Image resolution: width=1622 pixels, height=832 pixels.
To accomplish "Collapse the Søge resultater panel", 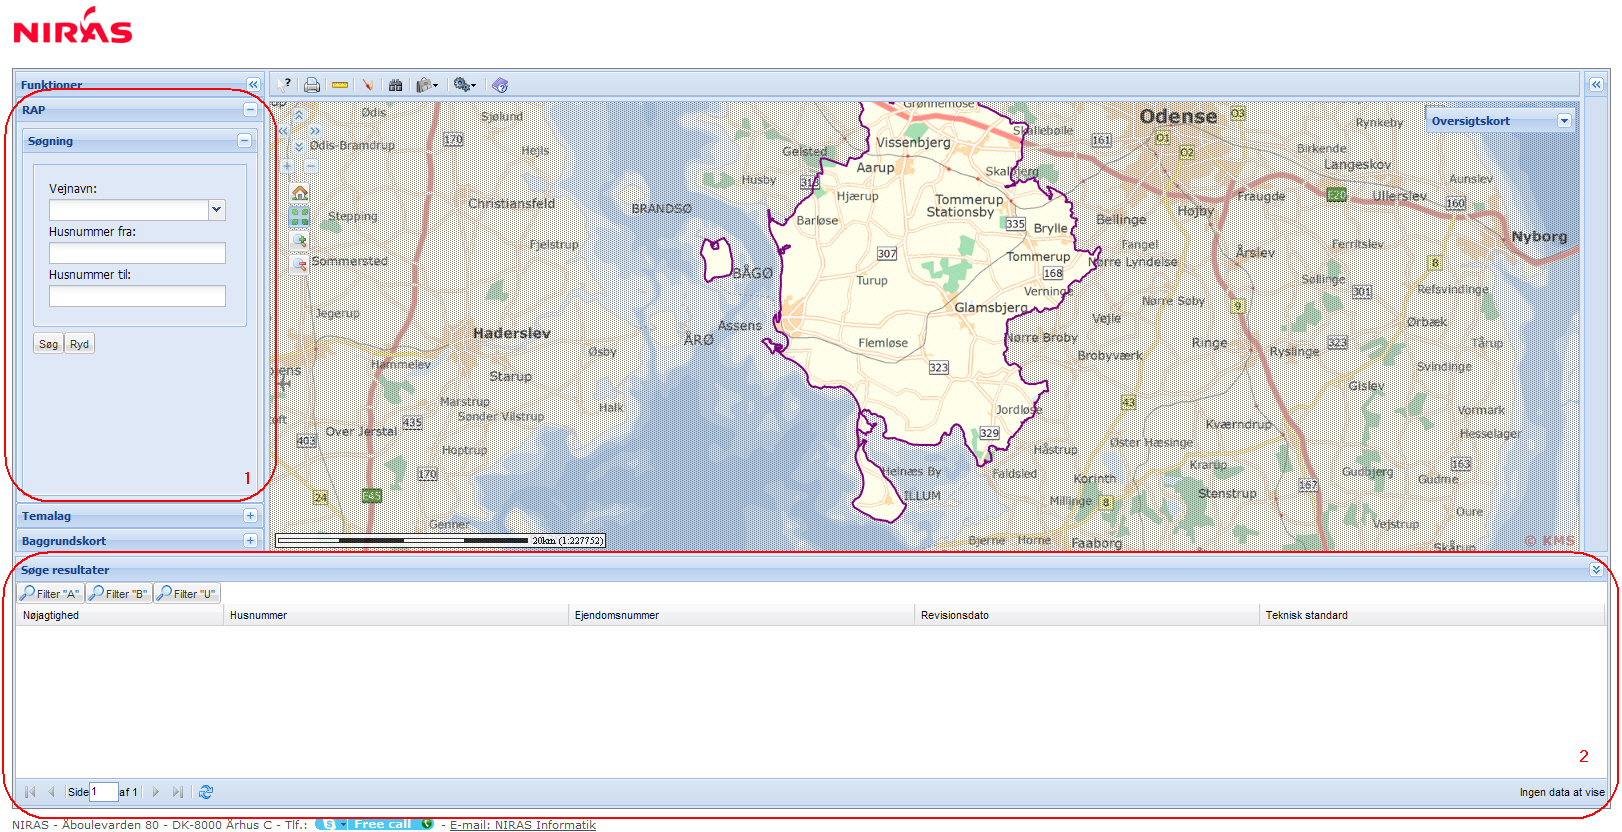I will (1596, 570).
